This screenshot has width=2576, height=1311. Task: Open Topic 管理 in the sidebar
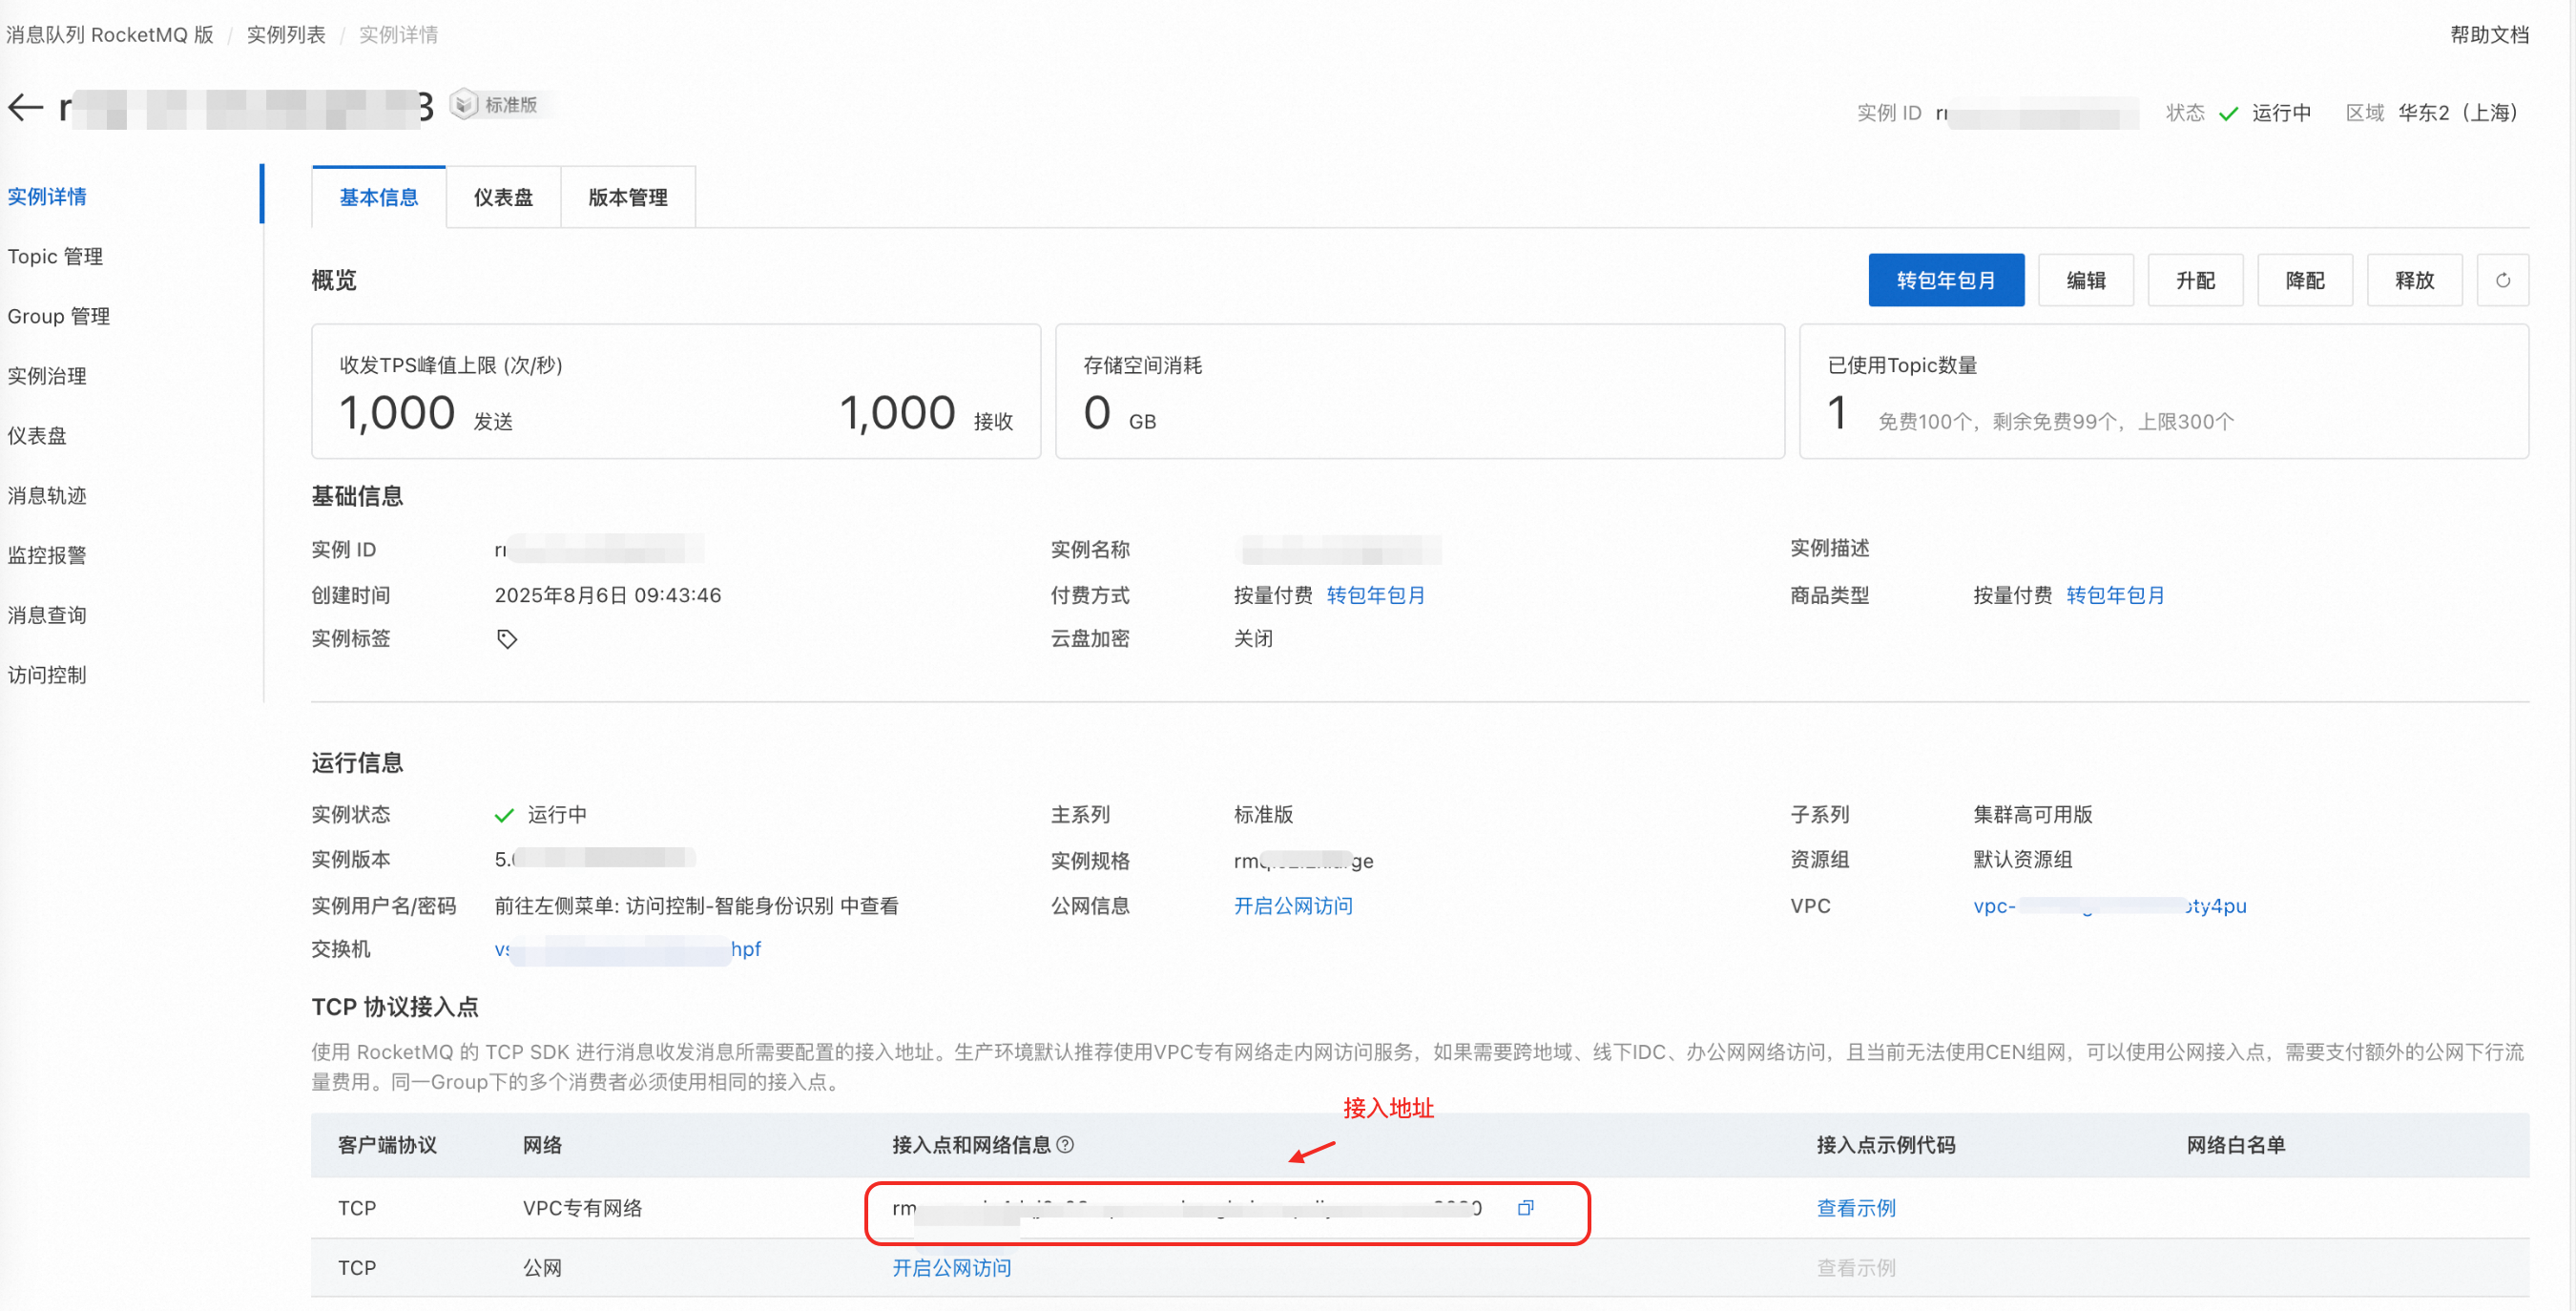pyautogui.click(x=55, y=256)
